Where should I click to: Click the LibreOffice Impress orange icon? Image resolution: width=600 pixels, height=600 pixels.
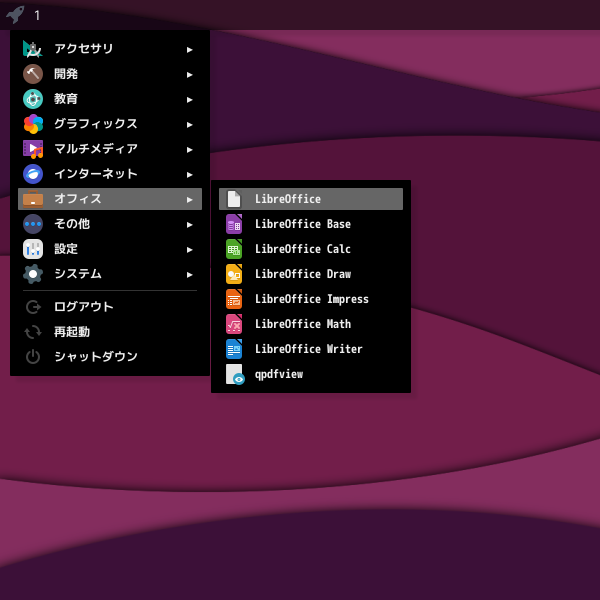click(234, 299)
